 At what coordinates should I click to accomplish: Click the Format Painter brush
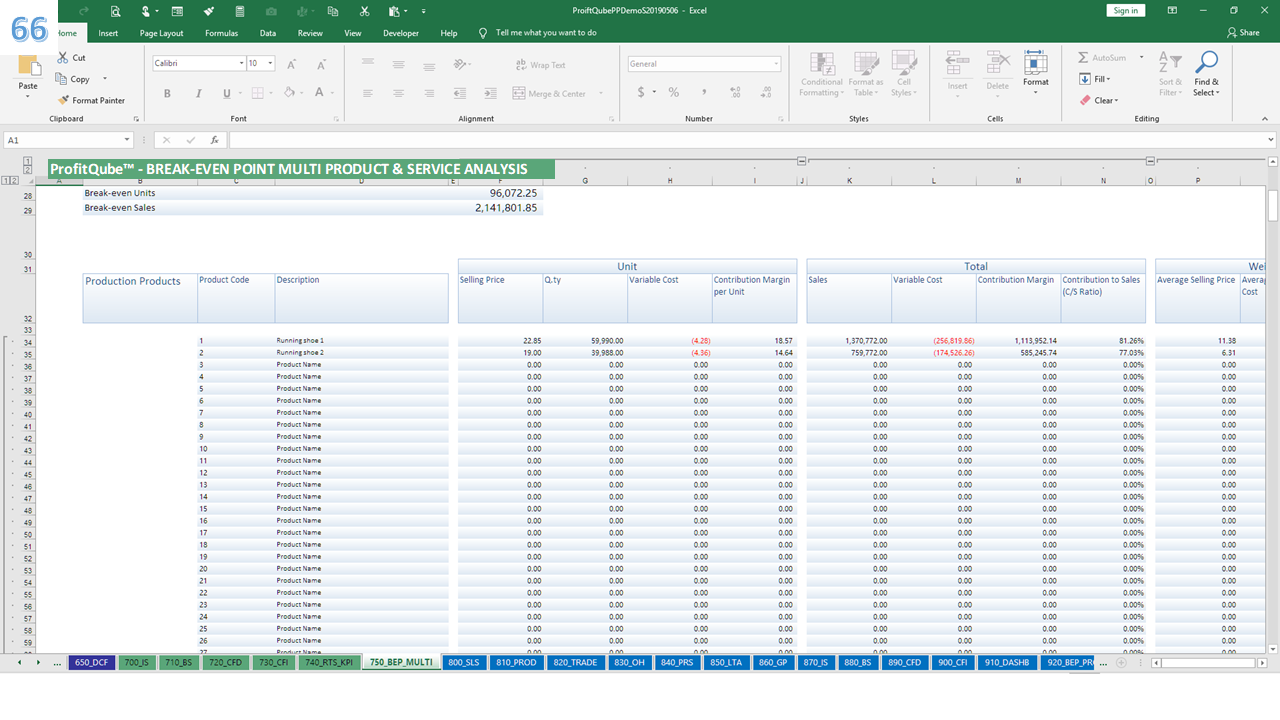(91, 100)
